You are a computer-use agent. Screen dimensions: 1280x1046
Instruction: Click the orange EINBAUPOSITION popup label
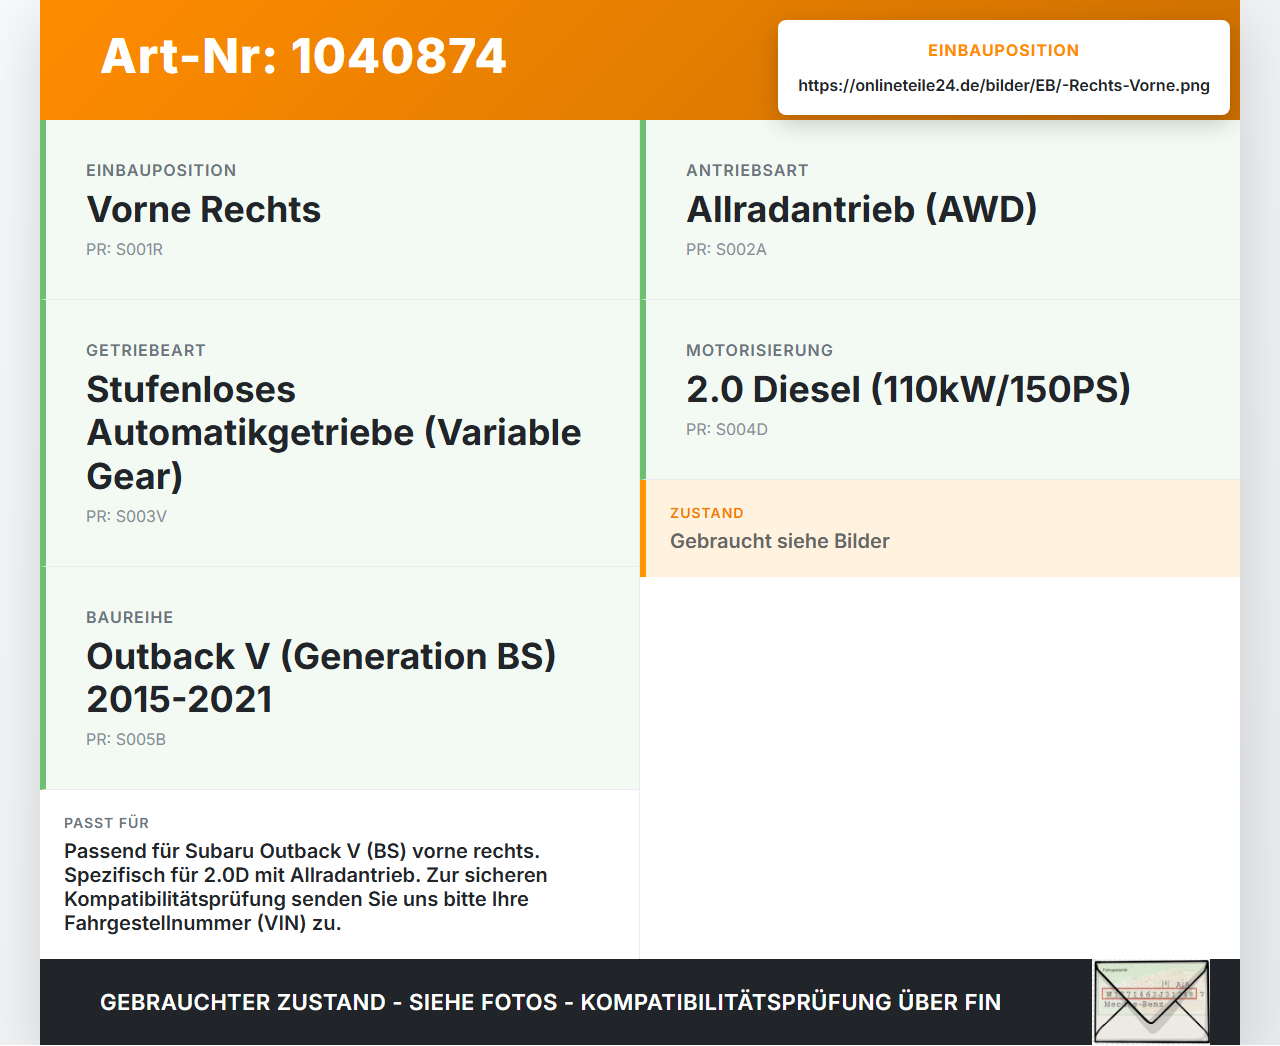[1004, 50]
